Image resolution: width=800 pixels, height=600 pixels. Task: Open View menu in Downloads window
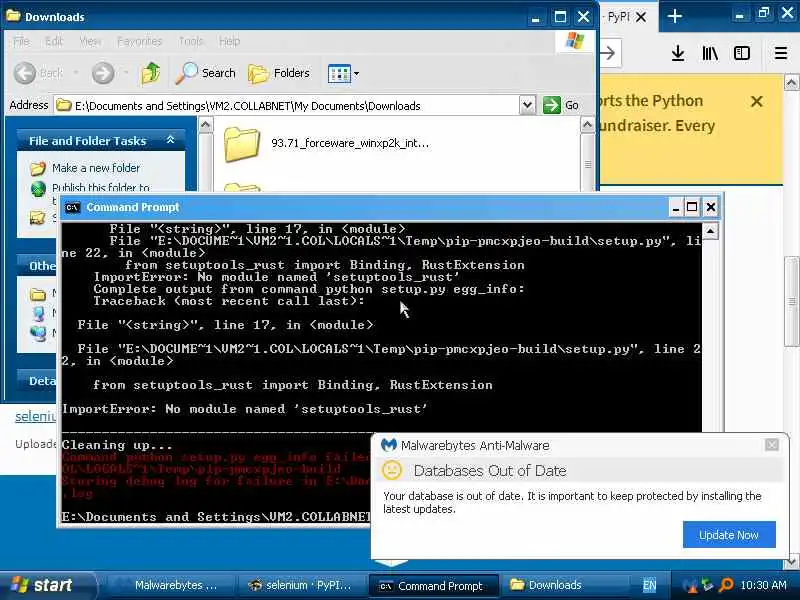[90, 41]
